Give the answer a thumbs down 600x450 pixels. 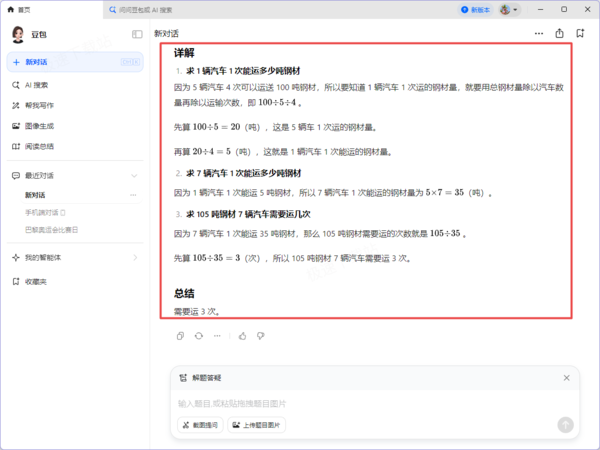click(x=261, y=336)
